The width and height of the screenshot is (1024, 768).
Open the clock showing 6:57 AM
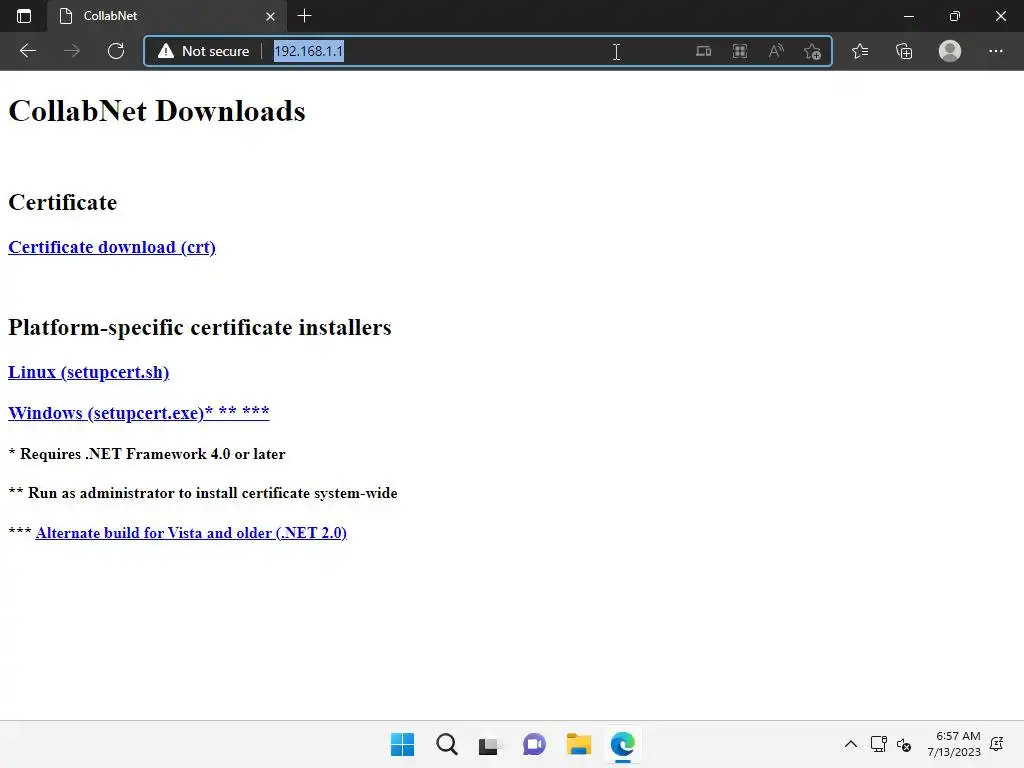pos(954,744)
